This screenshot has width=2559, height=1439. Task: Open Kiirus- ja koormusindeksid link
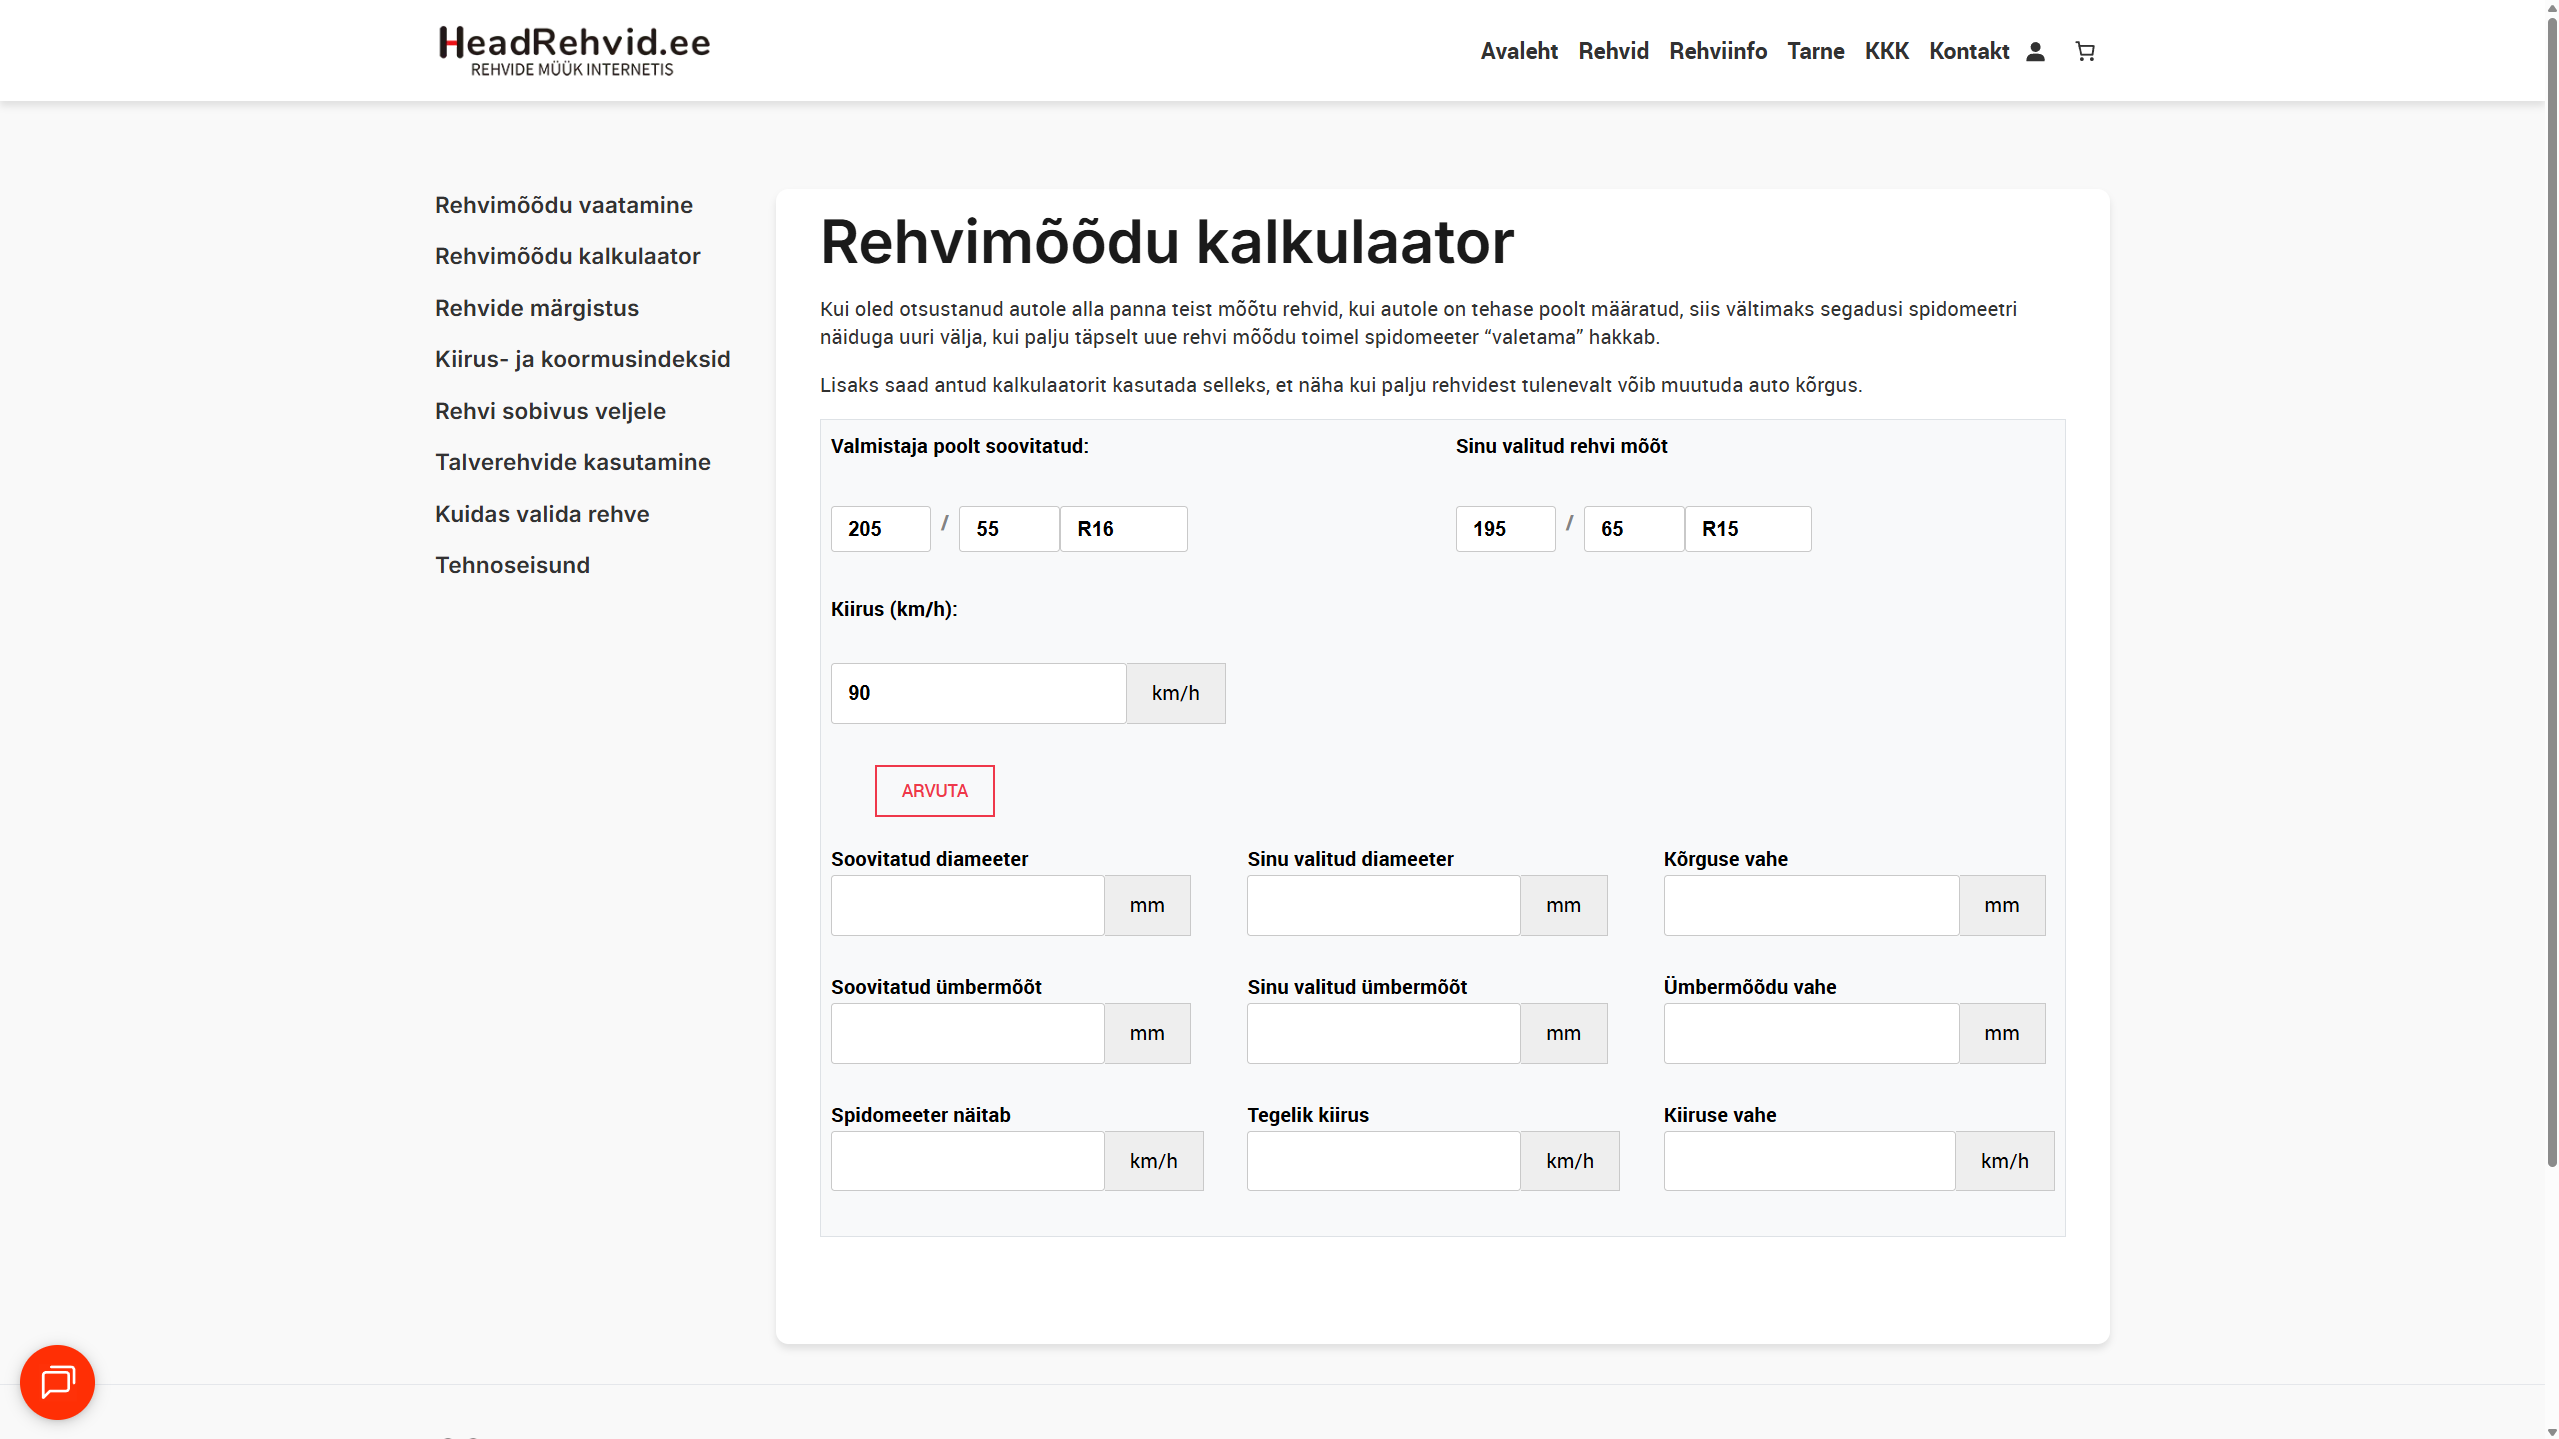point(582,359)
